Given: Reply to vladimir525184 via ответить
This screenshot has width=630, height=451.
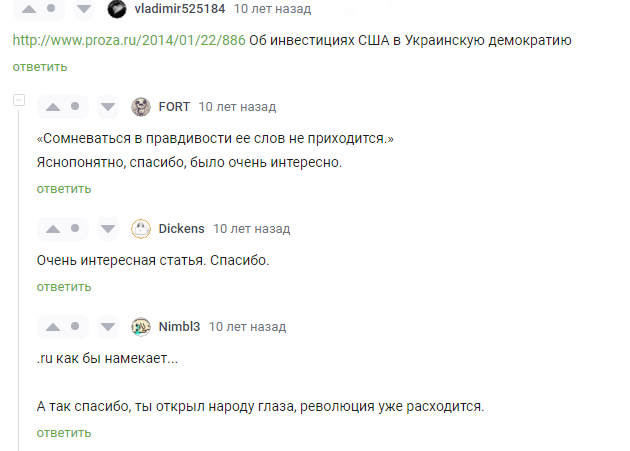Looking at the screenshot, I should point(40,67).
